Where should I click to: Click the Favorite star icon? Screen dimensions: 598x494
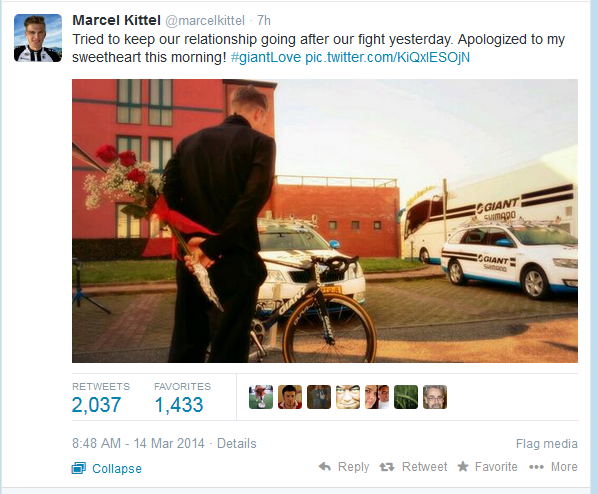tap(463, 466)
